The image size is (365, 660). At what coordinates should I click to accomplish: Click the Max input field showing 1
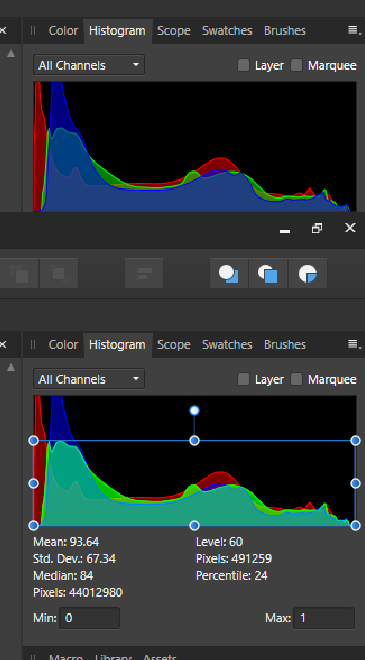click(x=324, y=618)
